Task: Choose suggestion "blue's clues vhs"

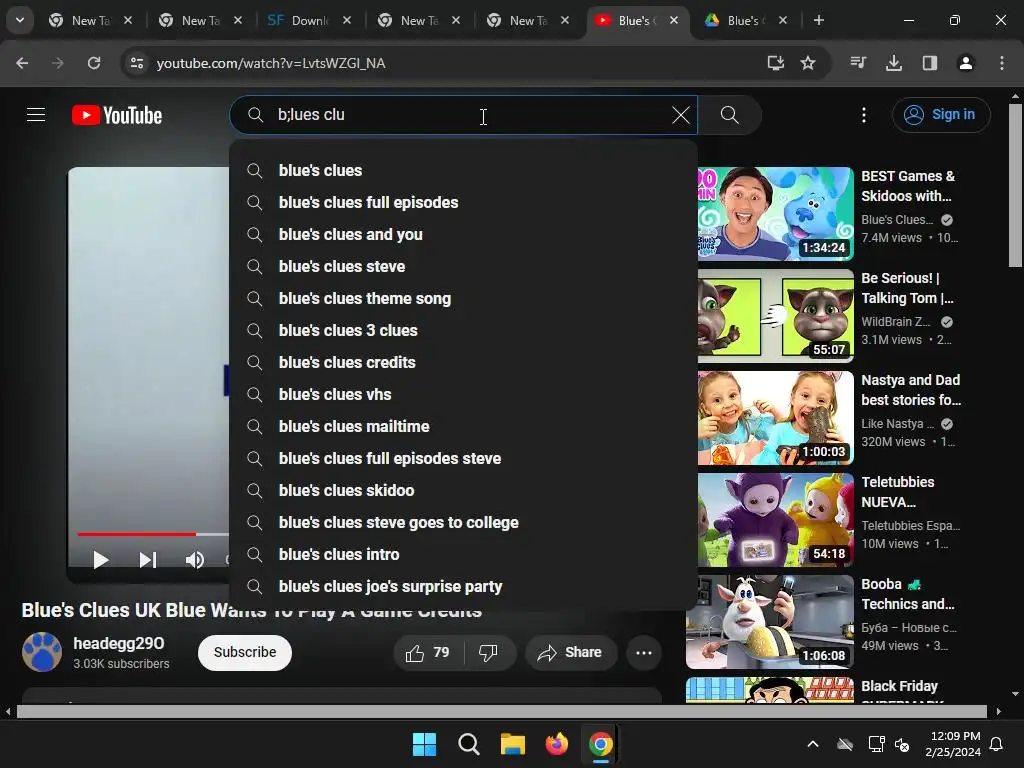Action: click(x=464, y=394)
